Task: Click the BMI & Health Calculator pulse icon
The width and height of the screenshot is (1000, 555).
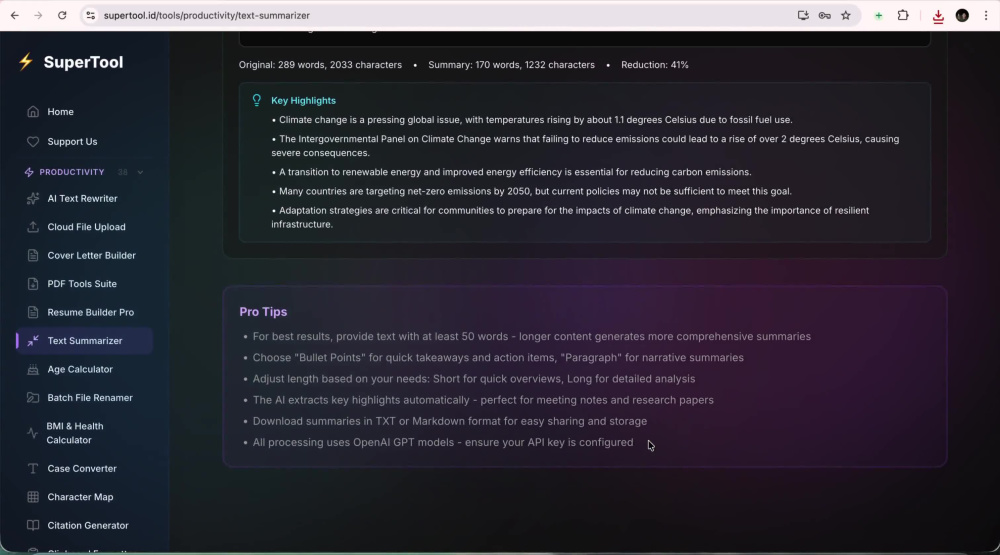Action: (33, 433)
